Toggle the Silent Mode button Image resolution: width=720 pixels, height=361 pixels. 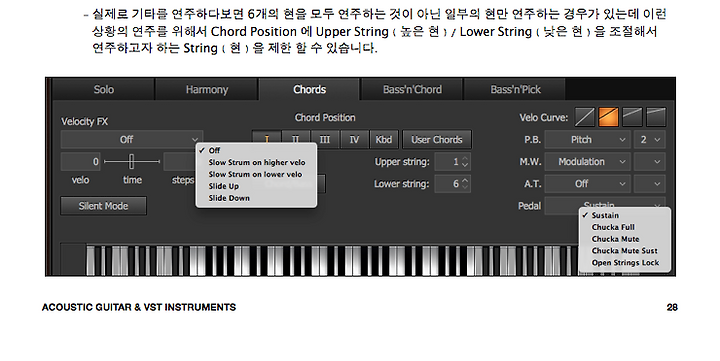[x=103, y=206]
